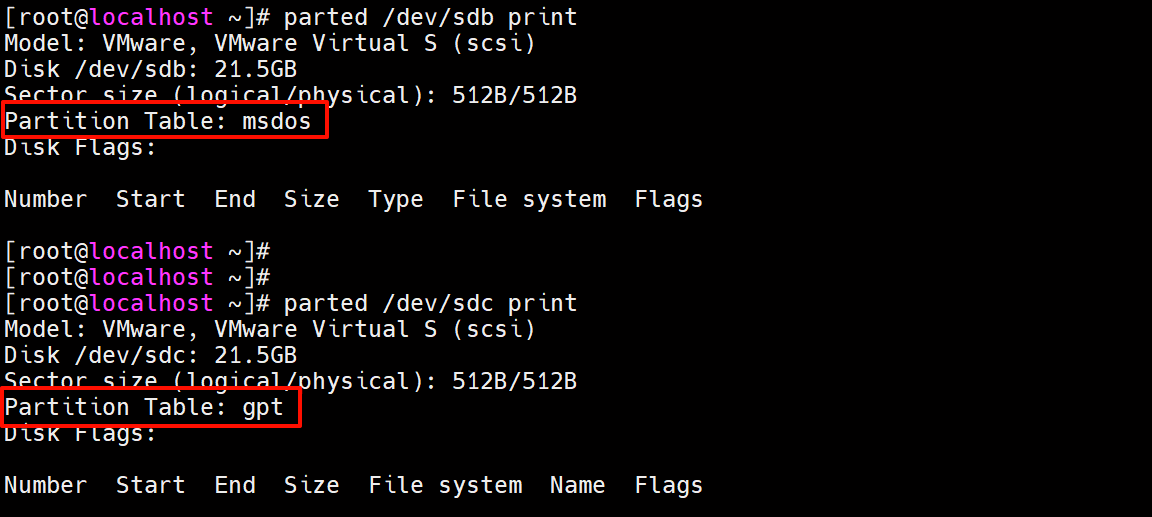
Task: Click the first empty root@localhost prompt line
Action: coord(137,251)
